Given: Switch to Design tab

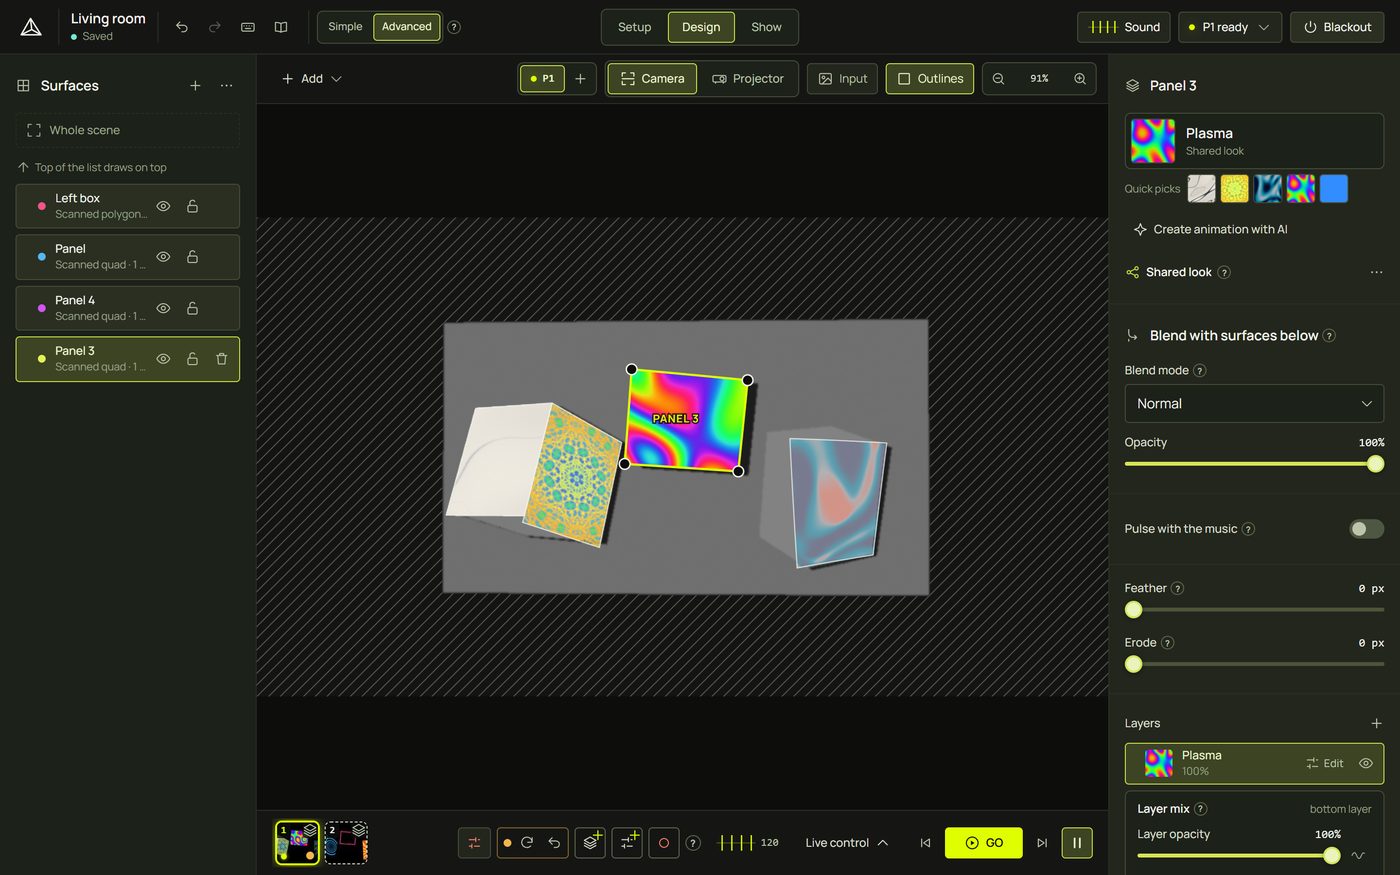Looking at the screenshot, I should [x=701, y=27].
